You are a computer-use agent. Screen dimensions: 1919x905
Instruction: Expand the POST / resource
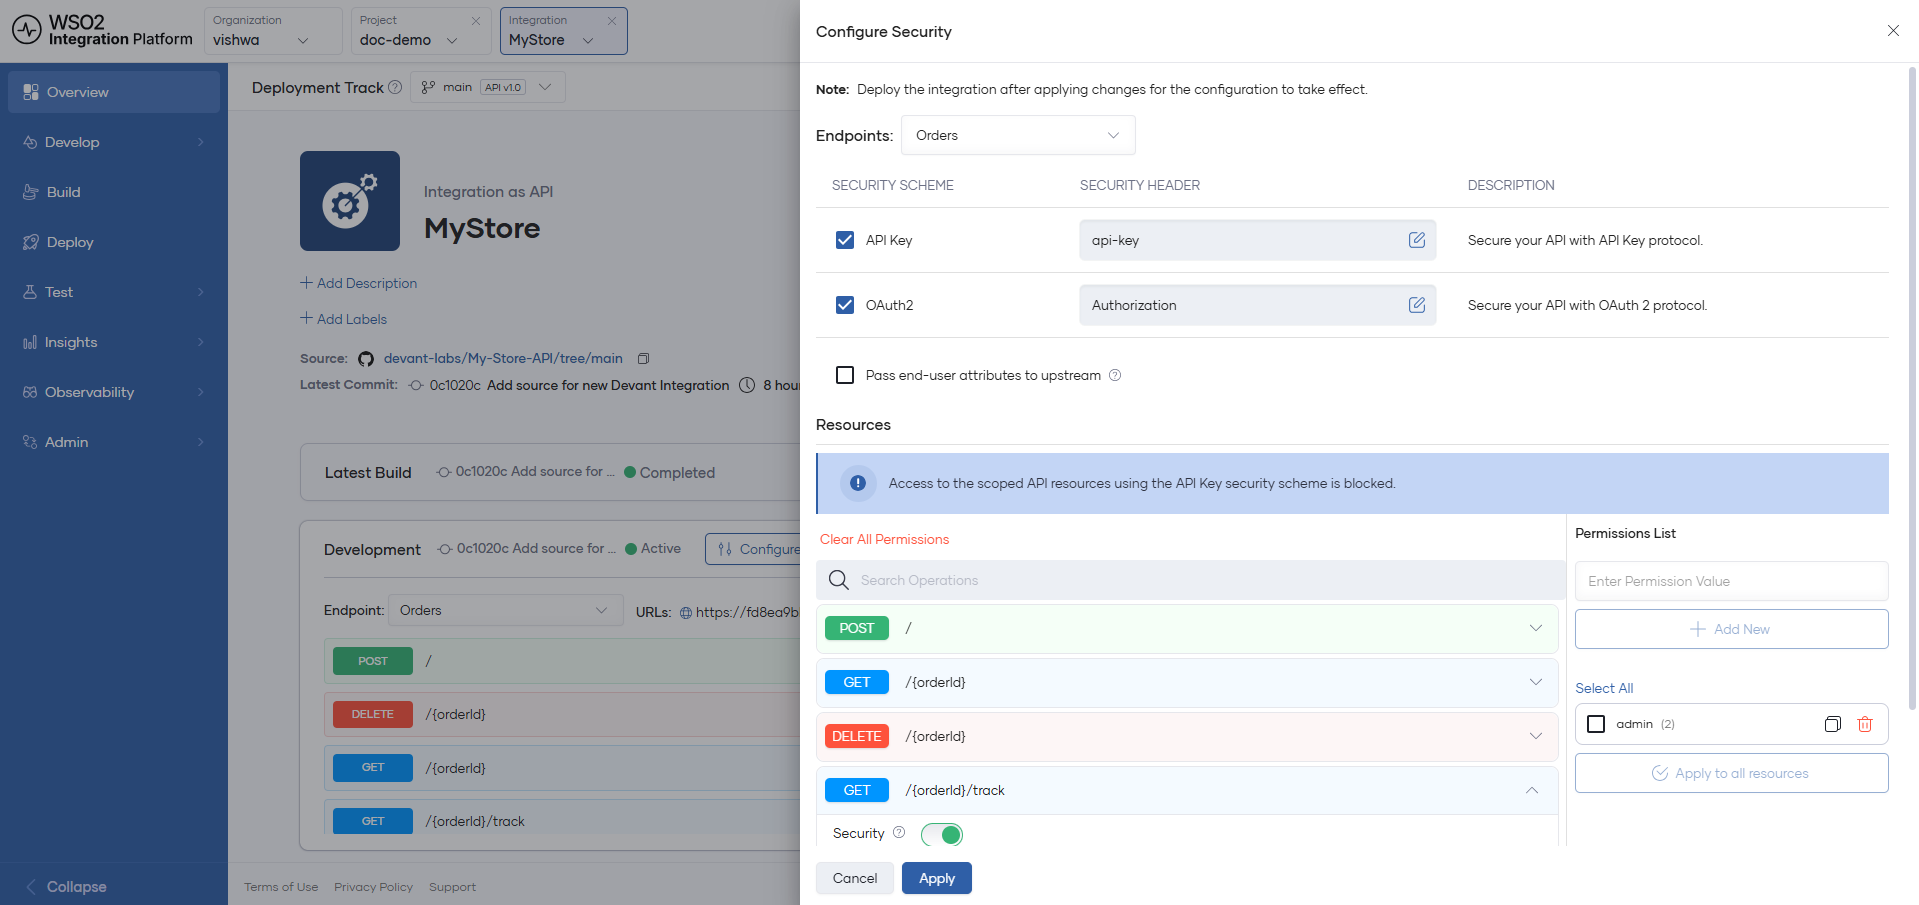pos(1535,628)
